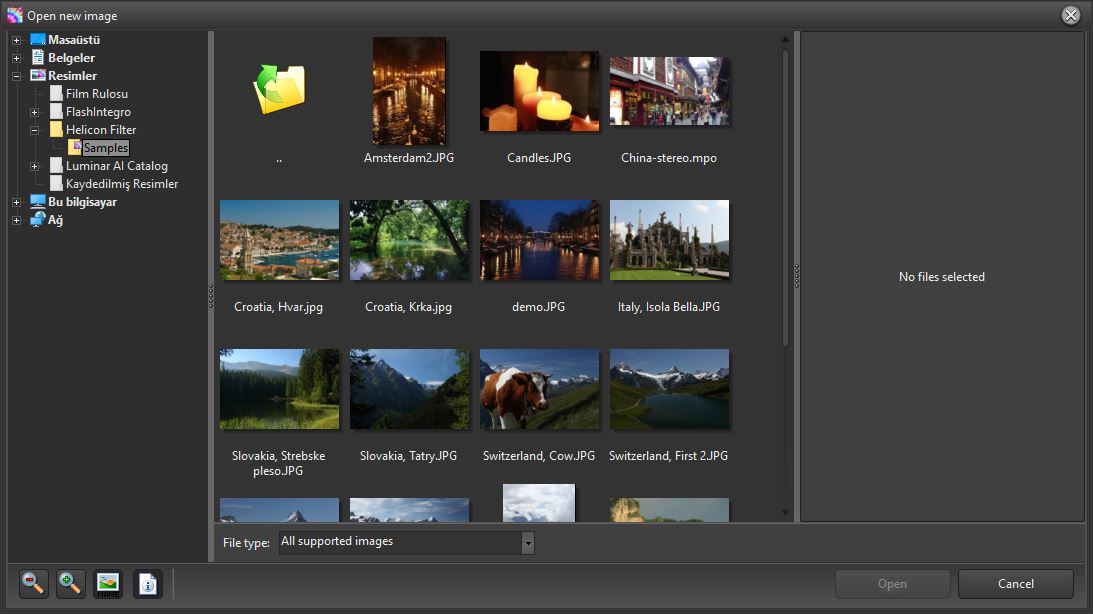Select the Slovakia, Strebske pleso.JPG thumbnail
Image resolution: width=1093 pixels, height=614 pixels.
click(279, 390)
